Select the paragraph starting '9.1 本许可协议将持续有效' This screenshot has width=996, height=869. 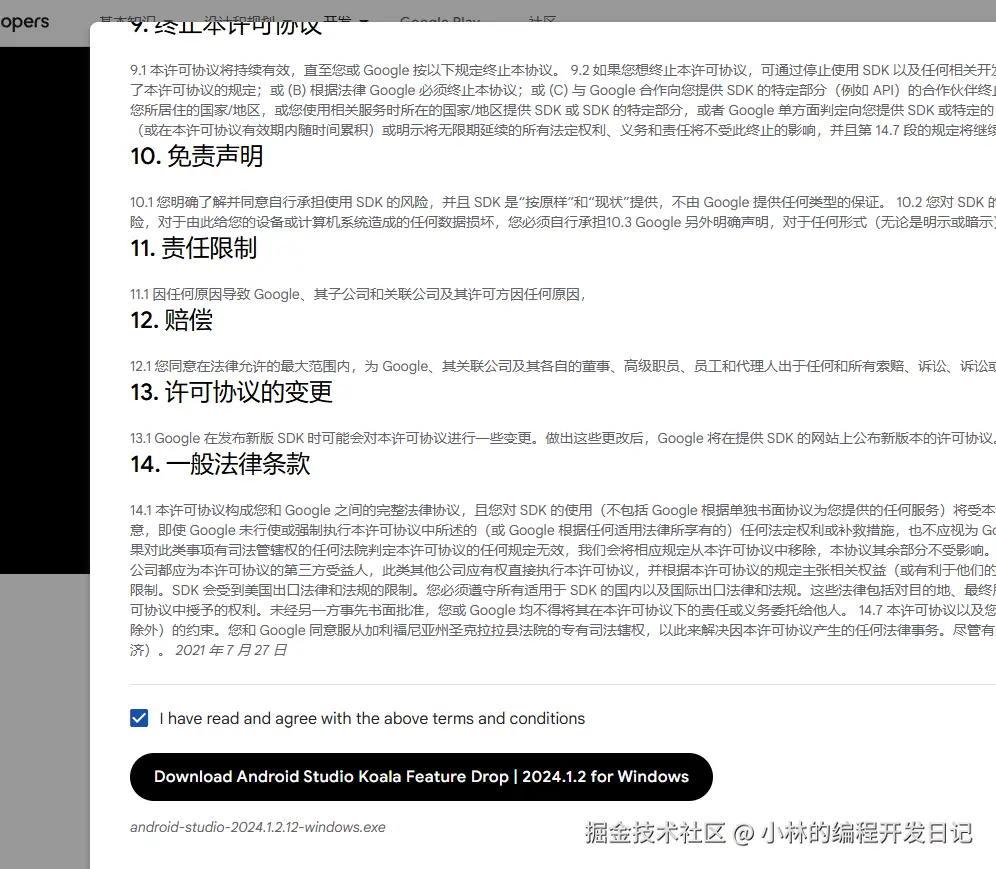click(x=563, y=100)
